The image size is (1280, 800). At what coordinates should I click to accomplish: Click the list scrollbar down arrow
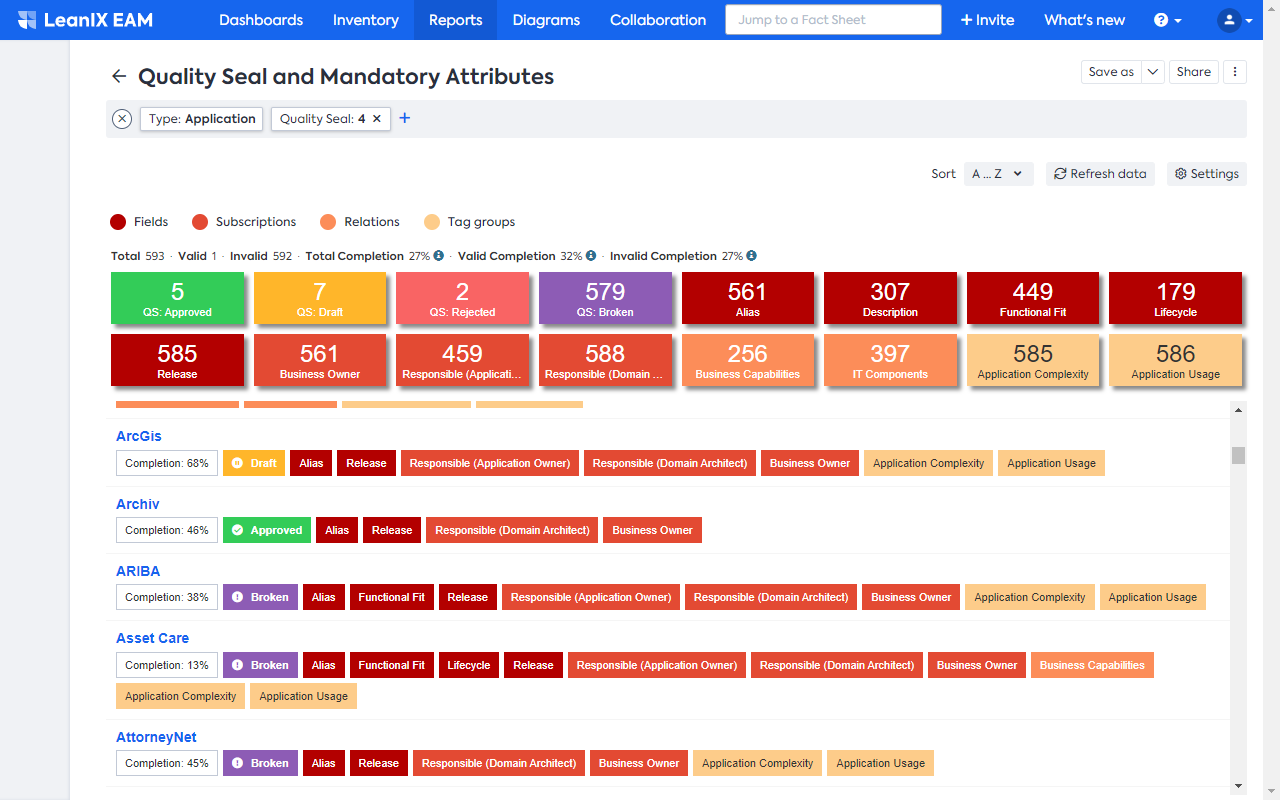1239,786
